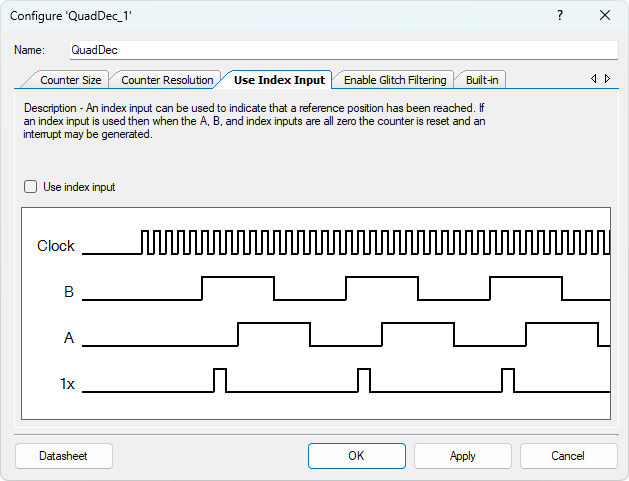Click the help question mark button
Image resolution: width=629 pixels, height=481 pixels.
[x=559, y=15]
